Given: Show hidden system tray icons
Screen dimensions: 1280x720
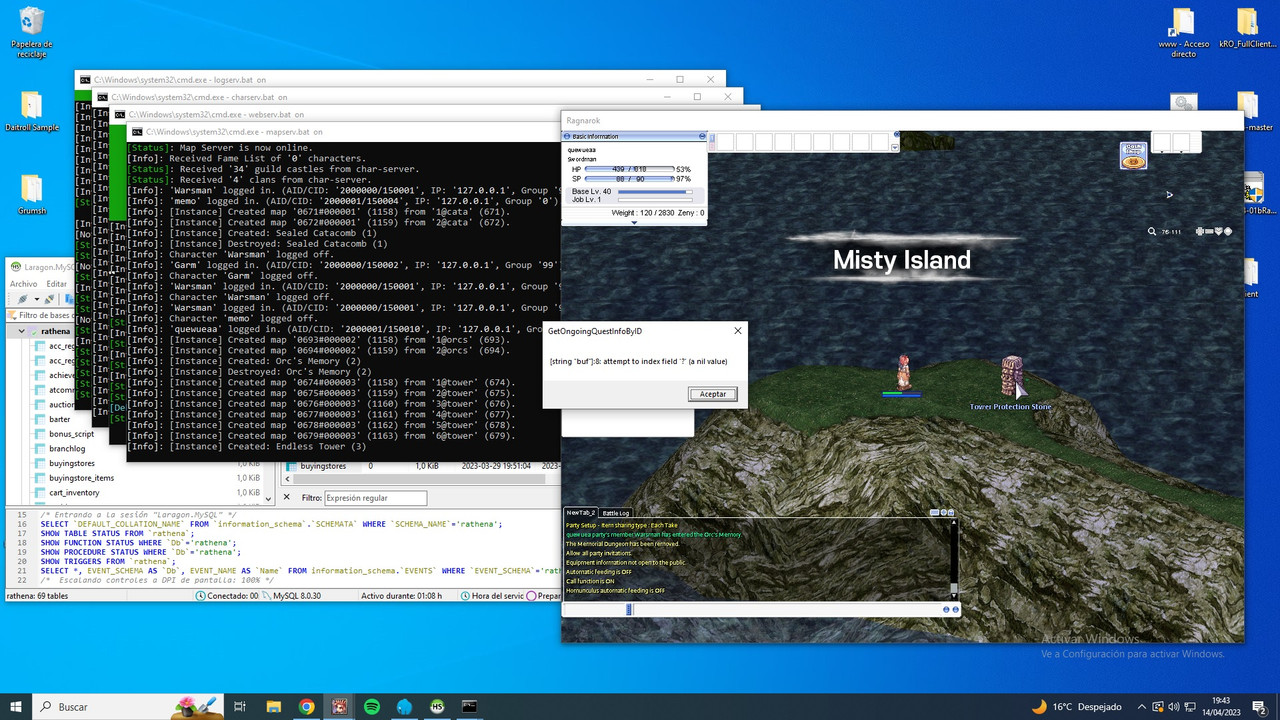Looking at the screenshot, I should (1143, 706).
